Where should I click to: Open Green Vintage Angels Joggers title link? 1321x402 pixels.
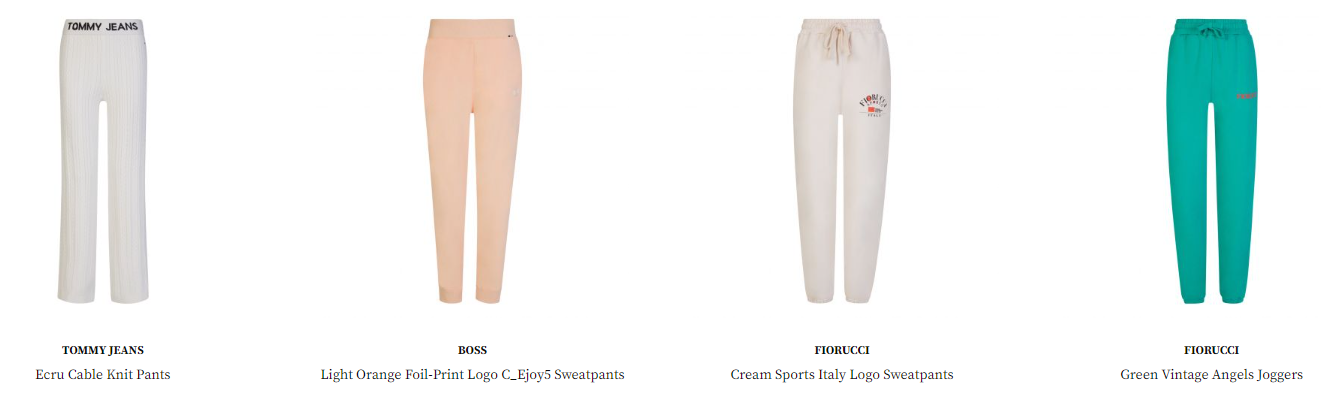coord(1211,375)
